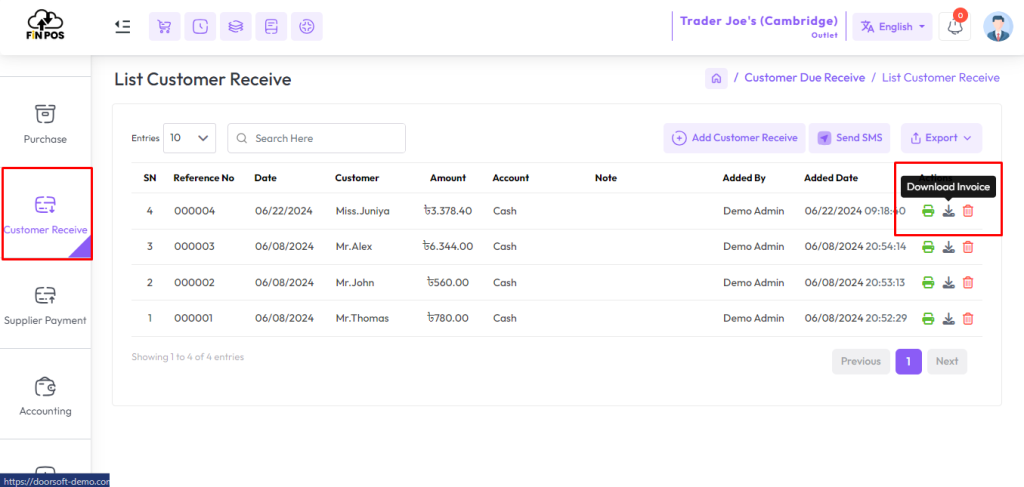Open List Customer Receive breadcrumb link
The width and height of the screenshot is (1024, 487).
(940, 78)
